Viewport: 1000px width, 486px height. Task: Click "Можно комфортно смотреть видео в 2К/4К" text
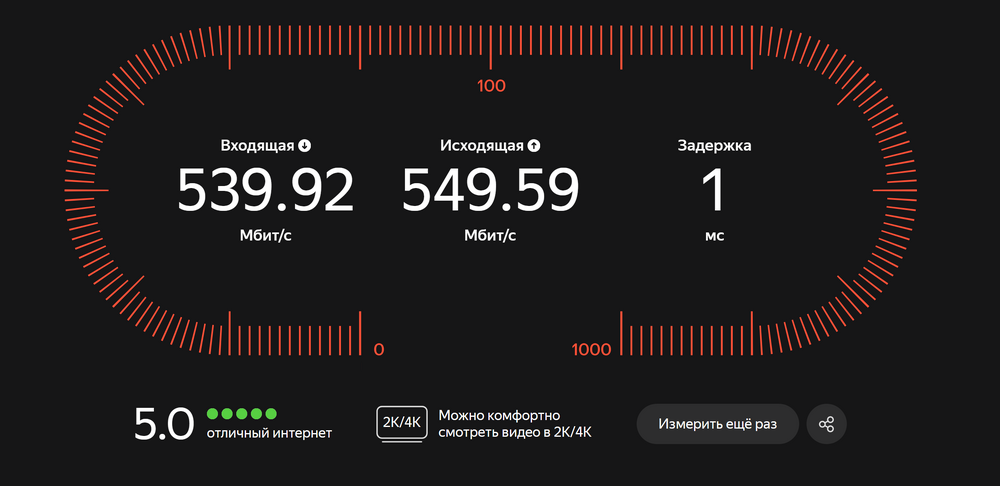pos(515,424)
